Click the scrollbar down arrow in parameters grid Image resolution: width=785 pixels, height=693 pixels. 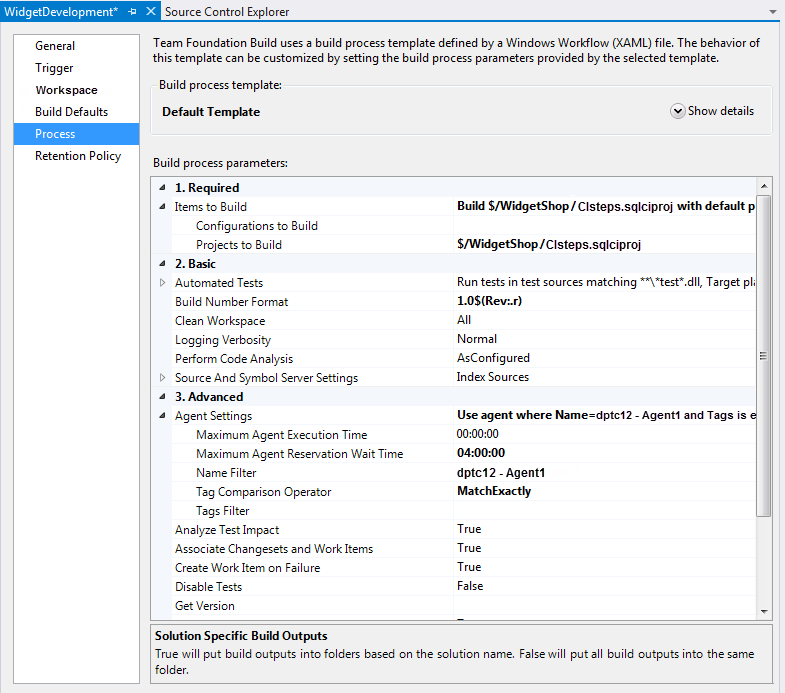pyautogui.click(x=764, y=610)
